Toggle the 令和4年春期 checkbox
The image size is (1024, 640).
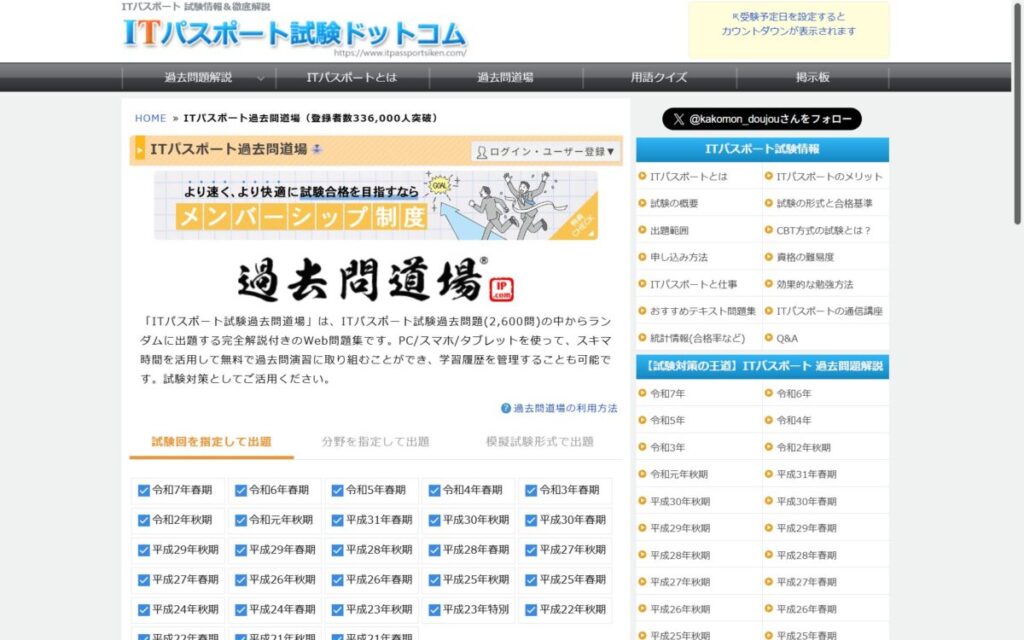[434, 490]
